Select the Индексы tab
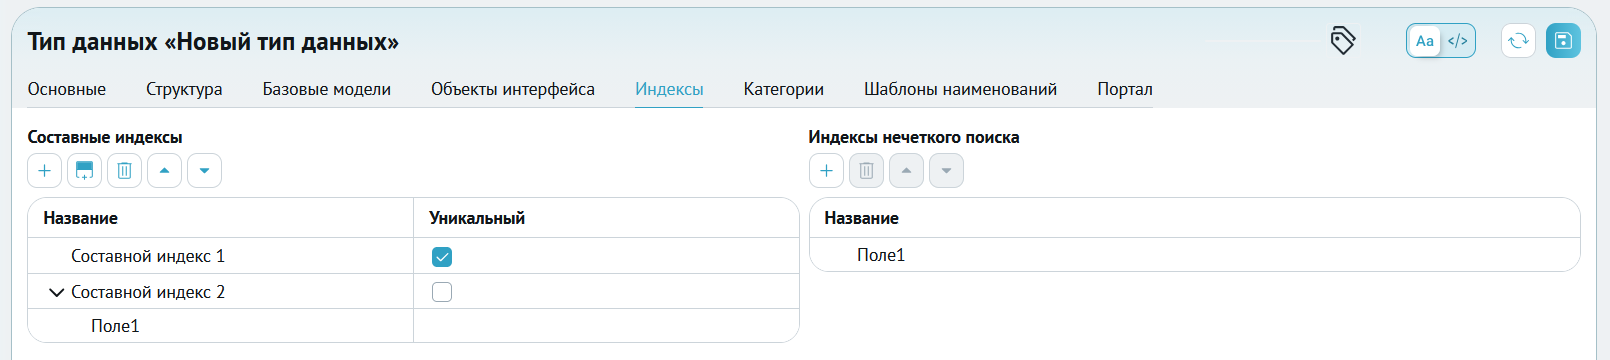This screenshot has height=360, width=1610. coord(669,89)
